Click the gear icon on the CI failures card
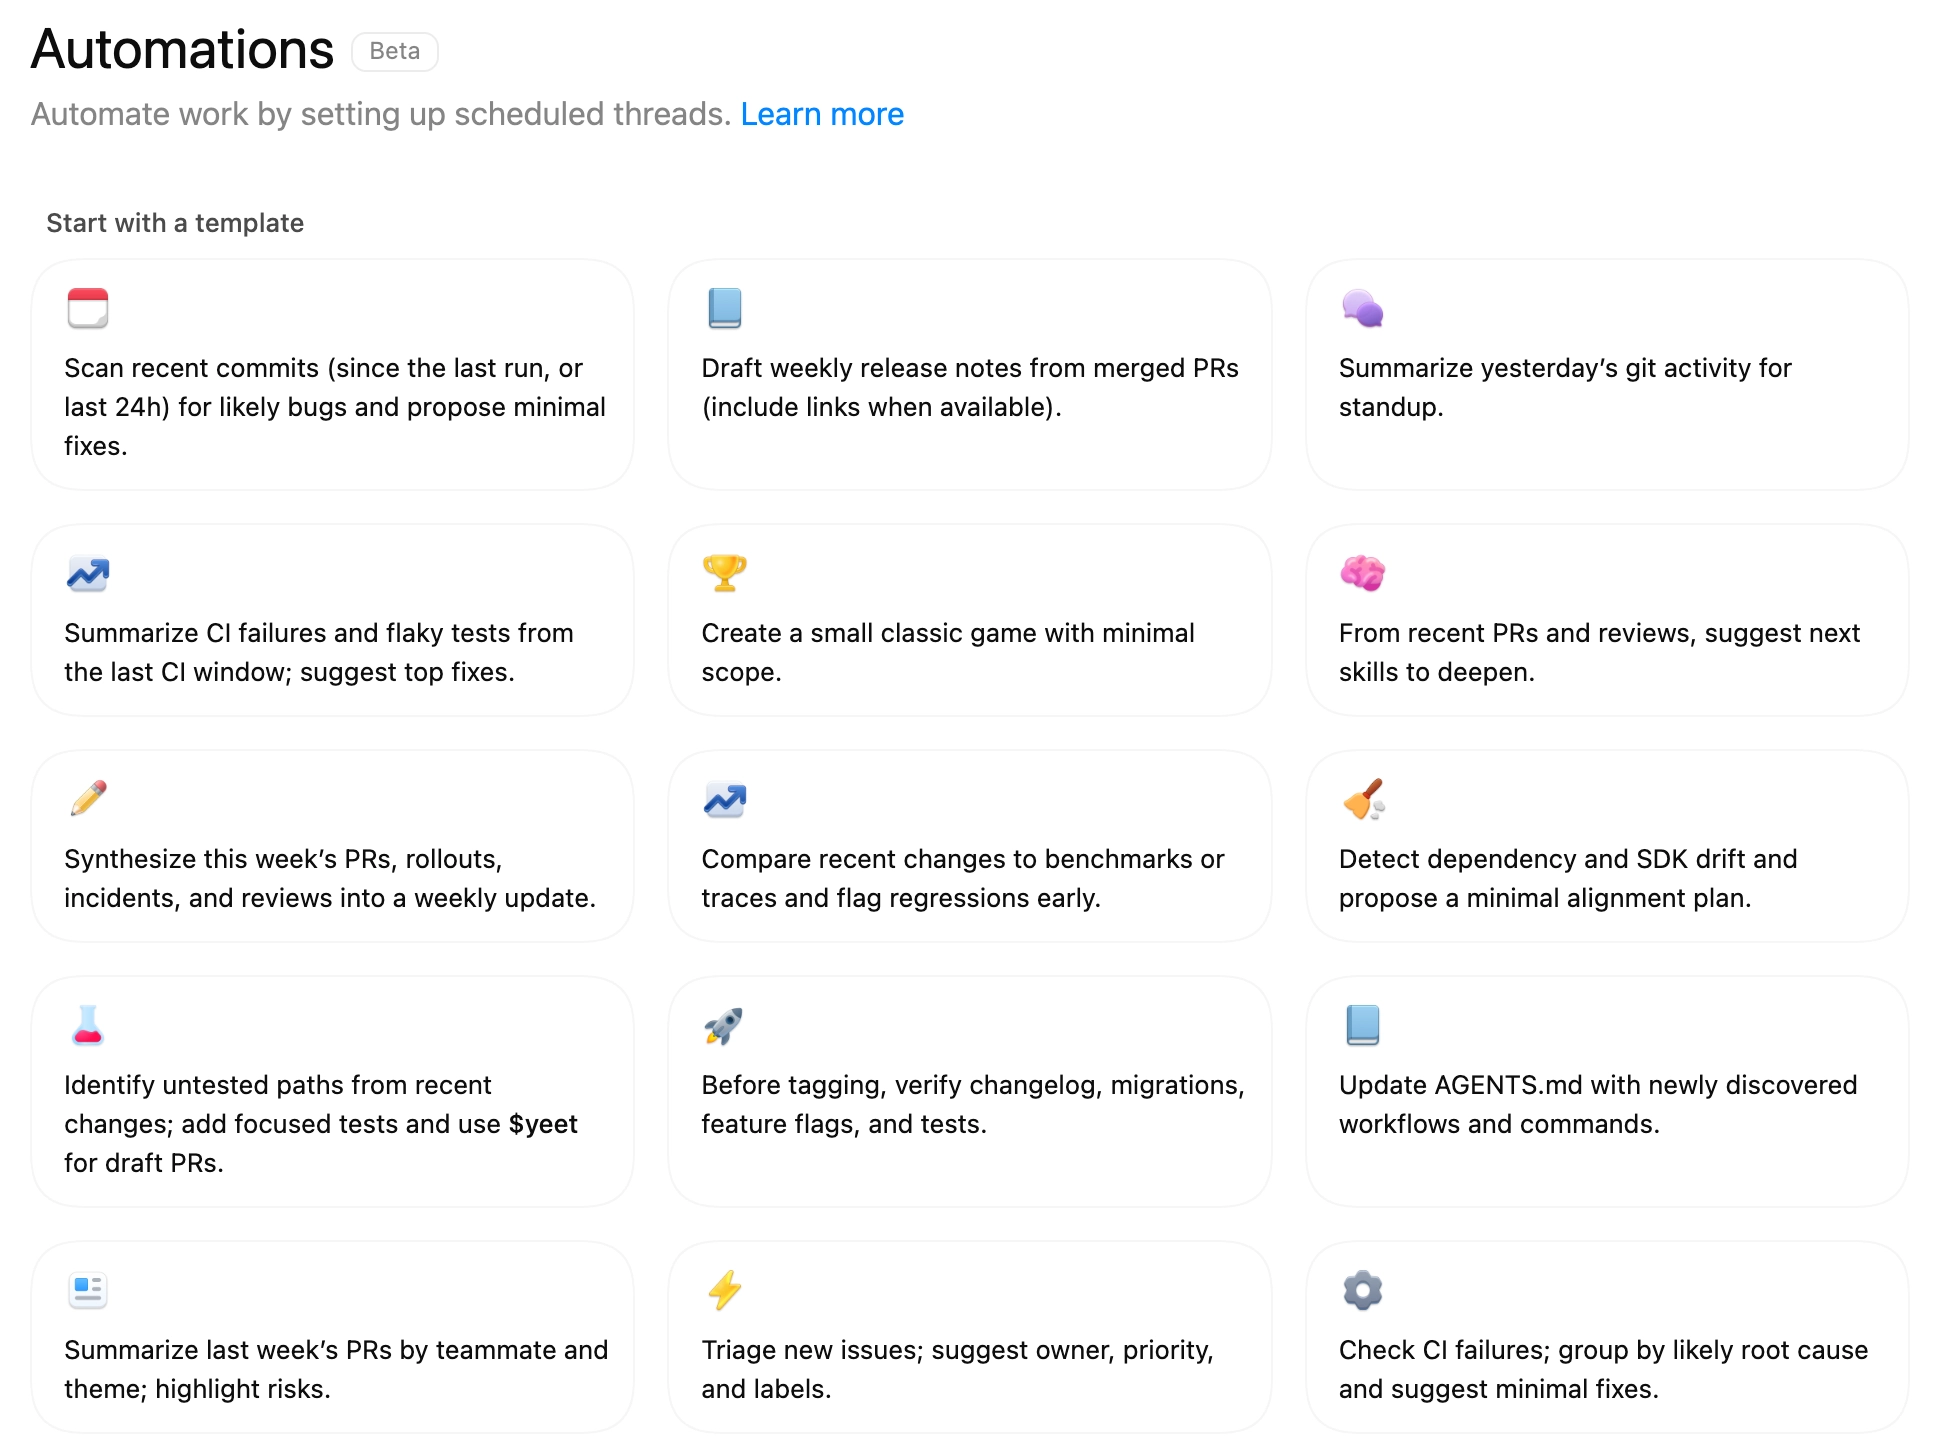1938x1454 pixels. click(x=1362, y=1290)
